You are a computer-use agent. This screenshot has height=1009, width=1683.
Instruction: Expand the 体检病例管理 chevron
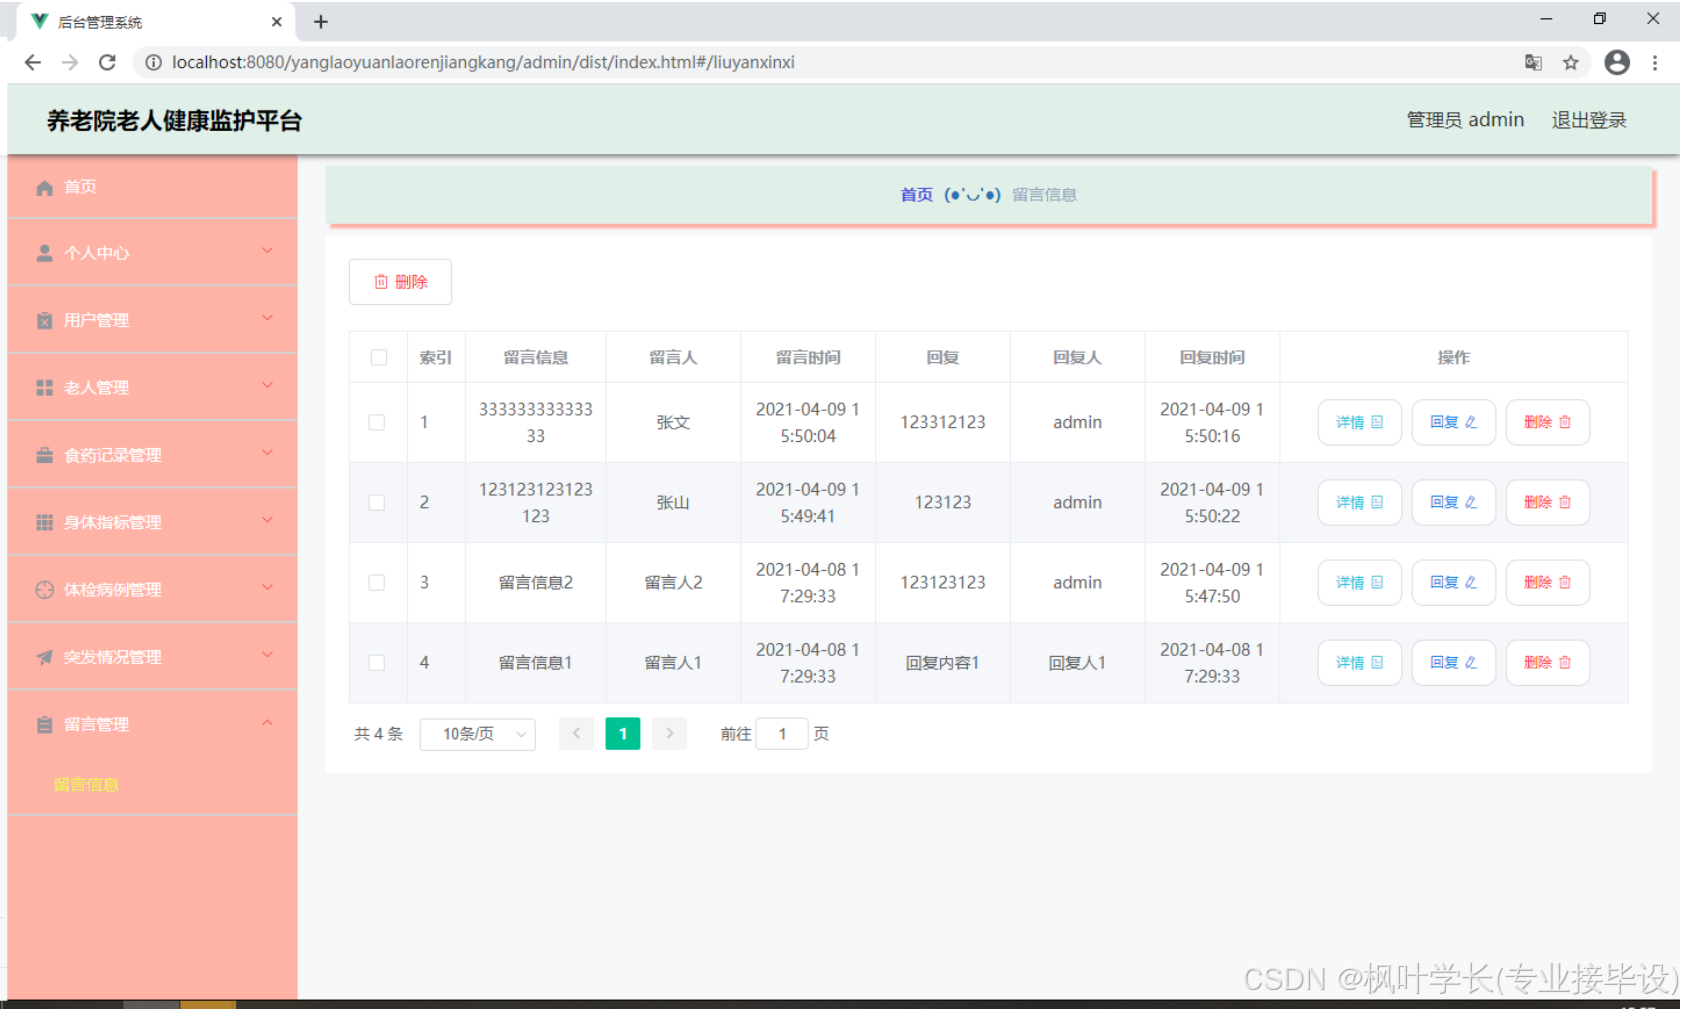click(x=267, y=587)
